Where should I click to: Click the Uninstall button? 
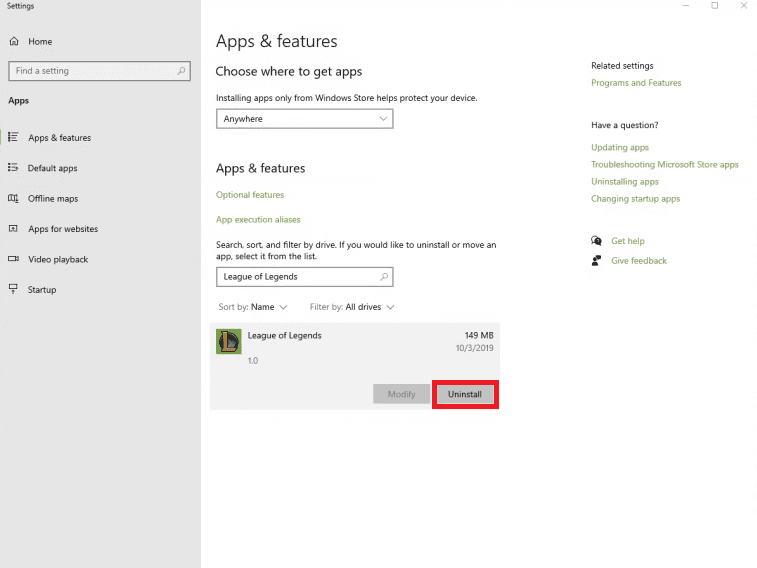[x=465, y=394]
